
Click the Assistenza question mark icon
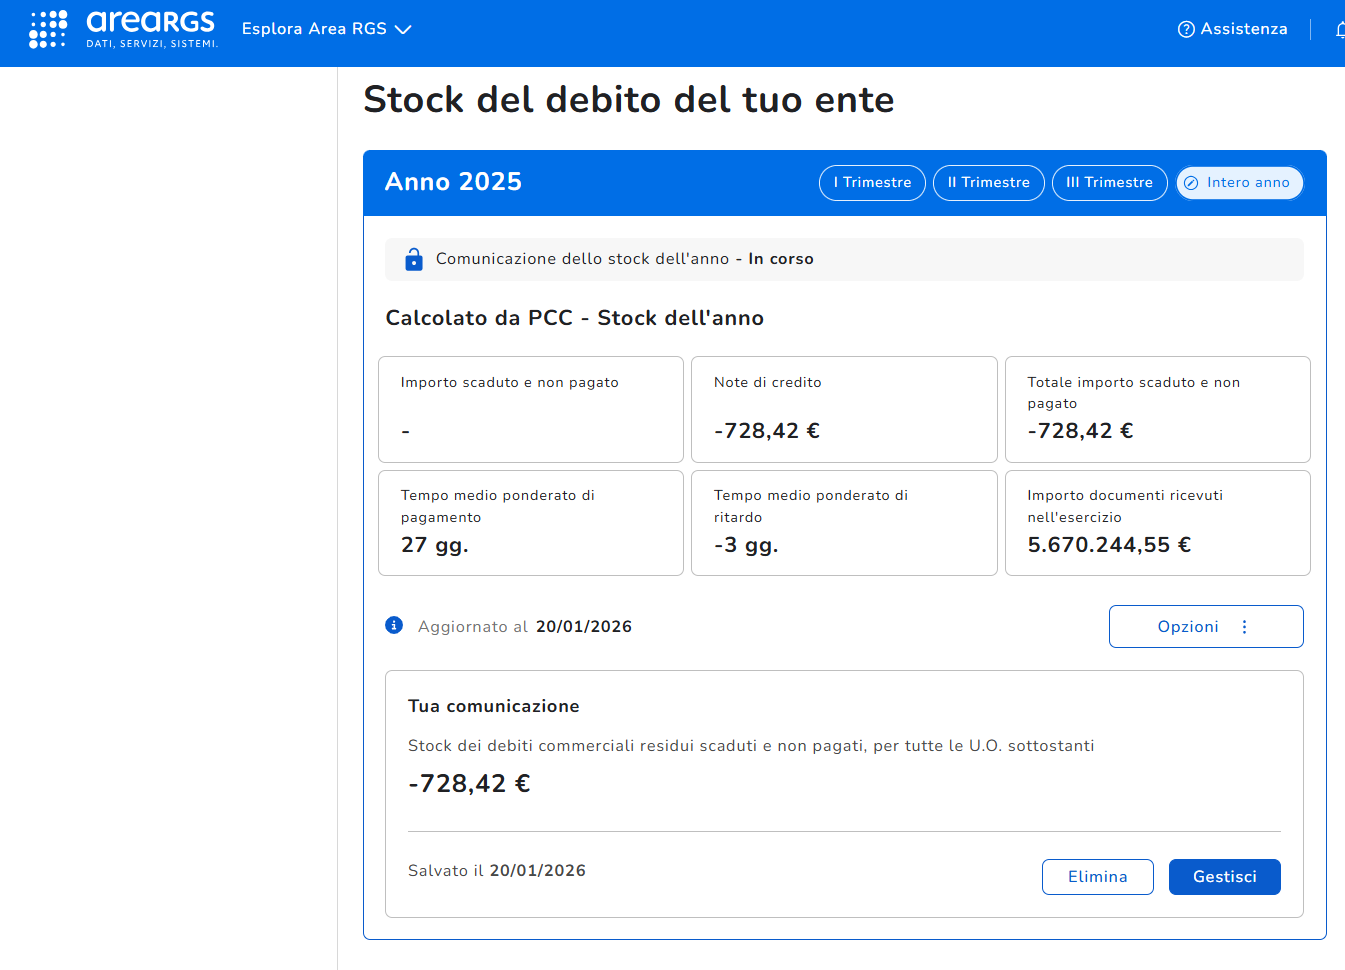[x=1186, y=29]
